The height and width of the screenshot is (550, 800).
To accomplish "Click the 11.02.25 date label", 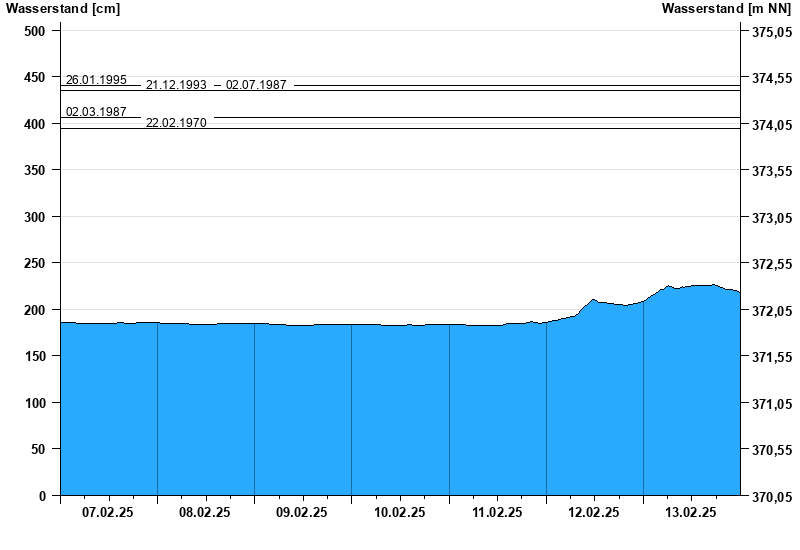I will pos(497,512).
